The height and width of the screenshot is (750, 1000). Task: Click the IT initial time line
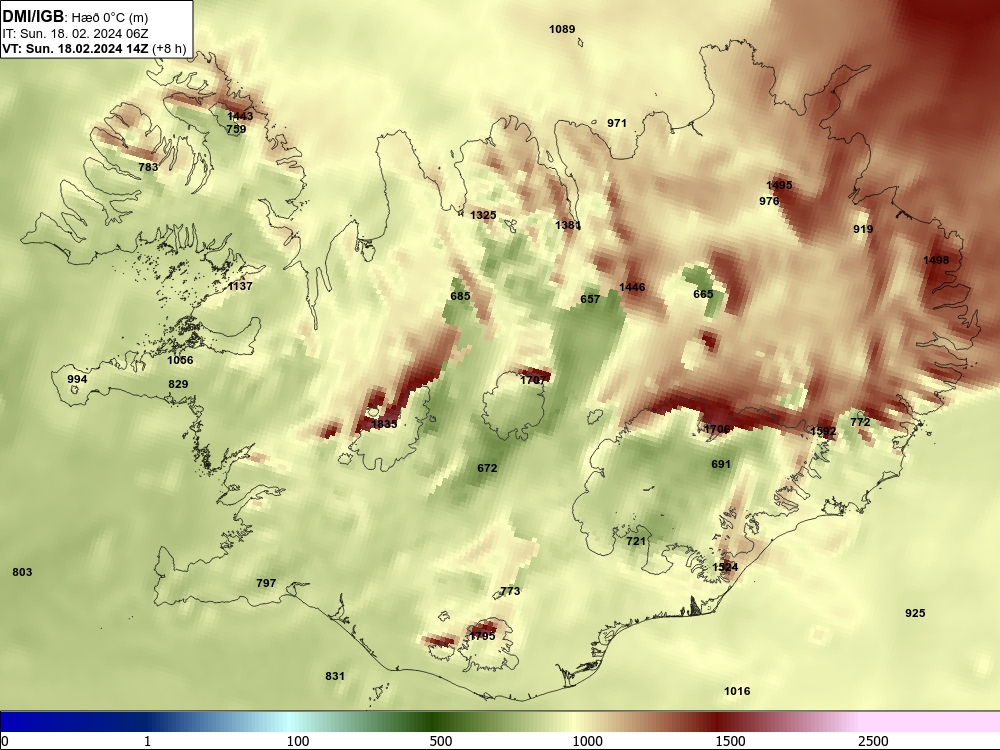[75, 34]
